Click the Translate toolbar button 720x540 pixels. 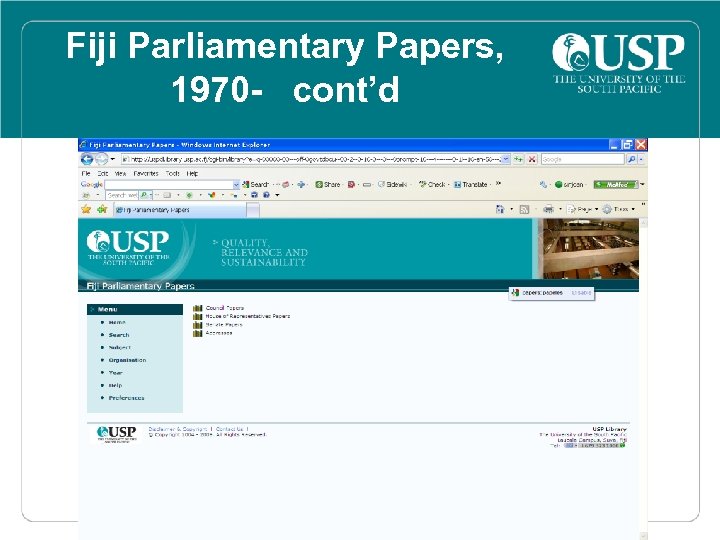[471, 185]
